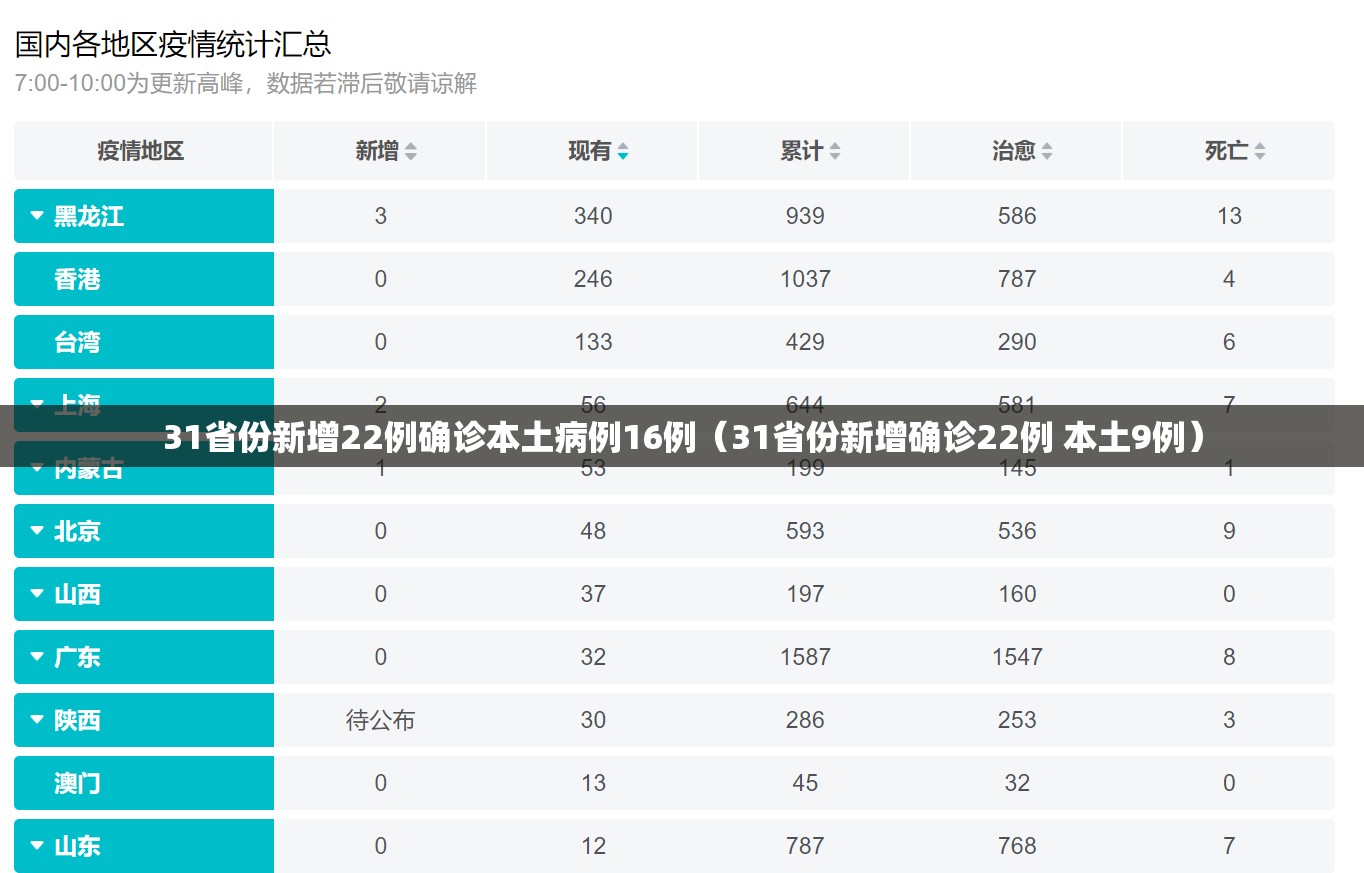Click 香港 cumulative value 1037
This screenshot has width=1364, height=873.
click(805, 279)
